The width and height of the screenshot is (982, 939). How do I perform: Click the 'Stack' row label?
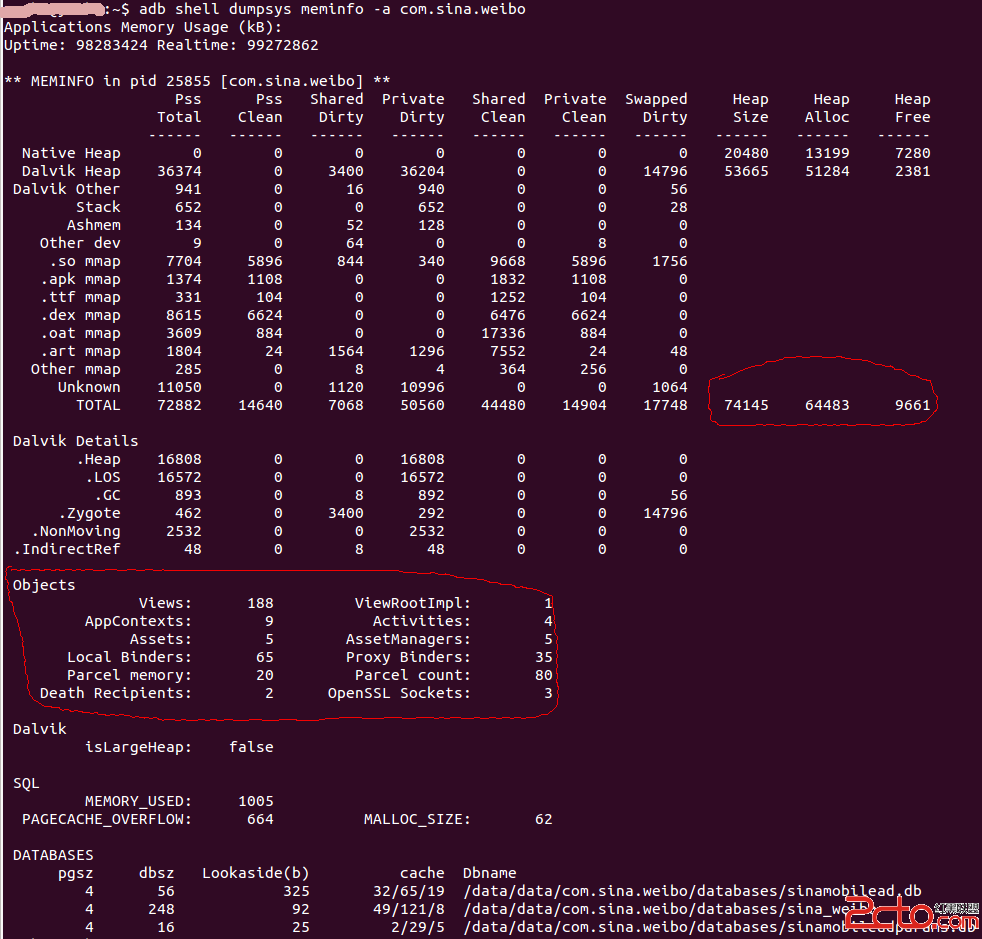[98, 207]
